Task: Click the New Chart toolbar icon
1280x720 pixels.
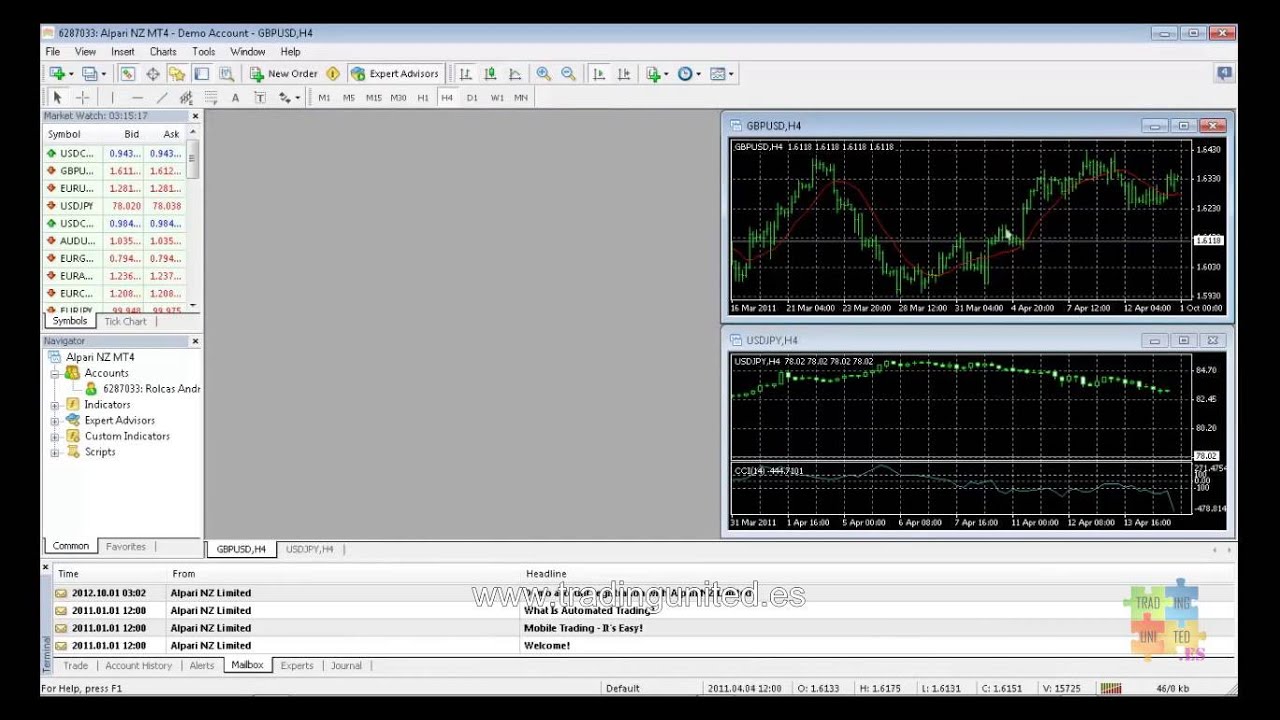Action: (60, 73)
